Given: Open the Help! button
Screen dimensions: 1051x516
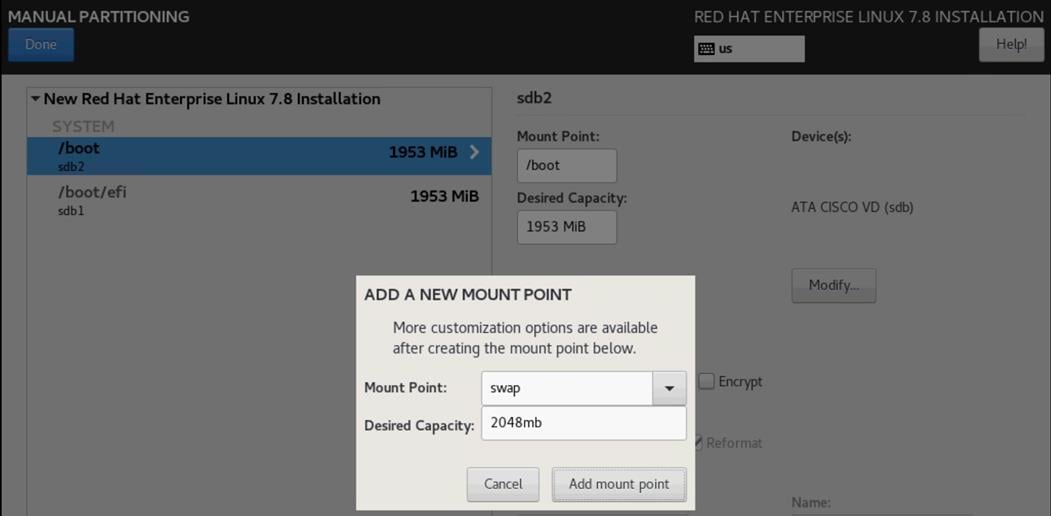Looking at the screenshot, I should point(1011,45).
